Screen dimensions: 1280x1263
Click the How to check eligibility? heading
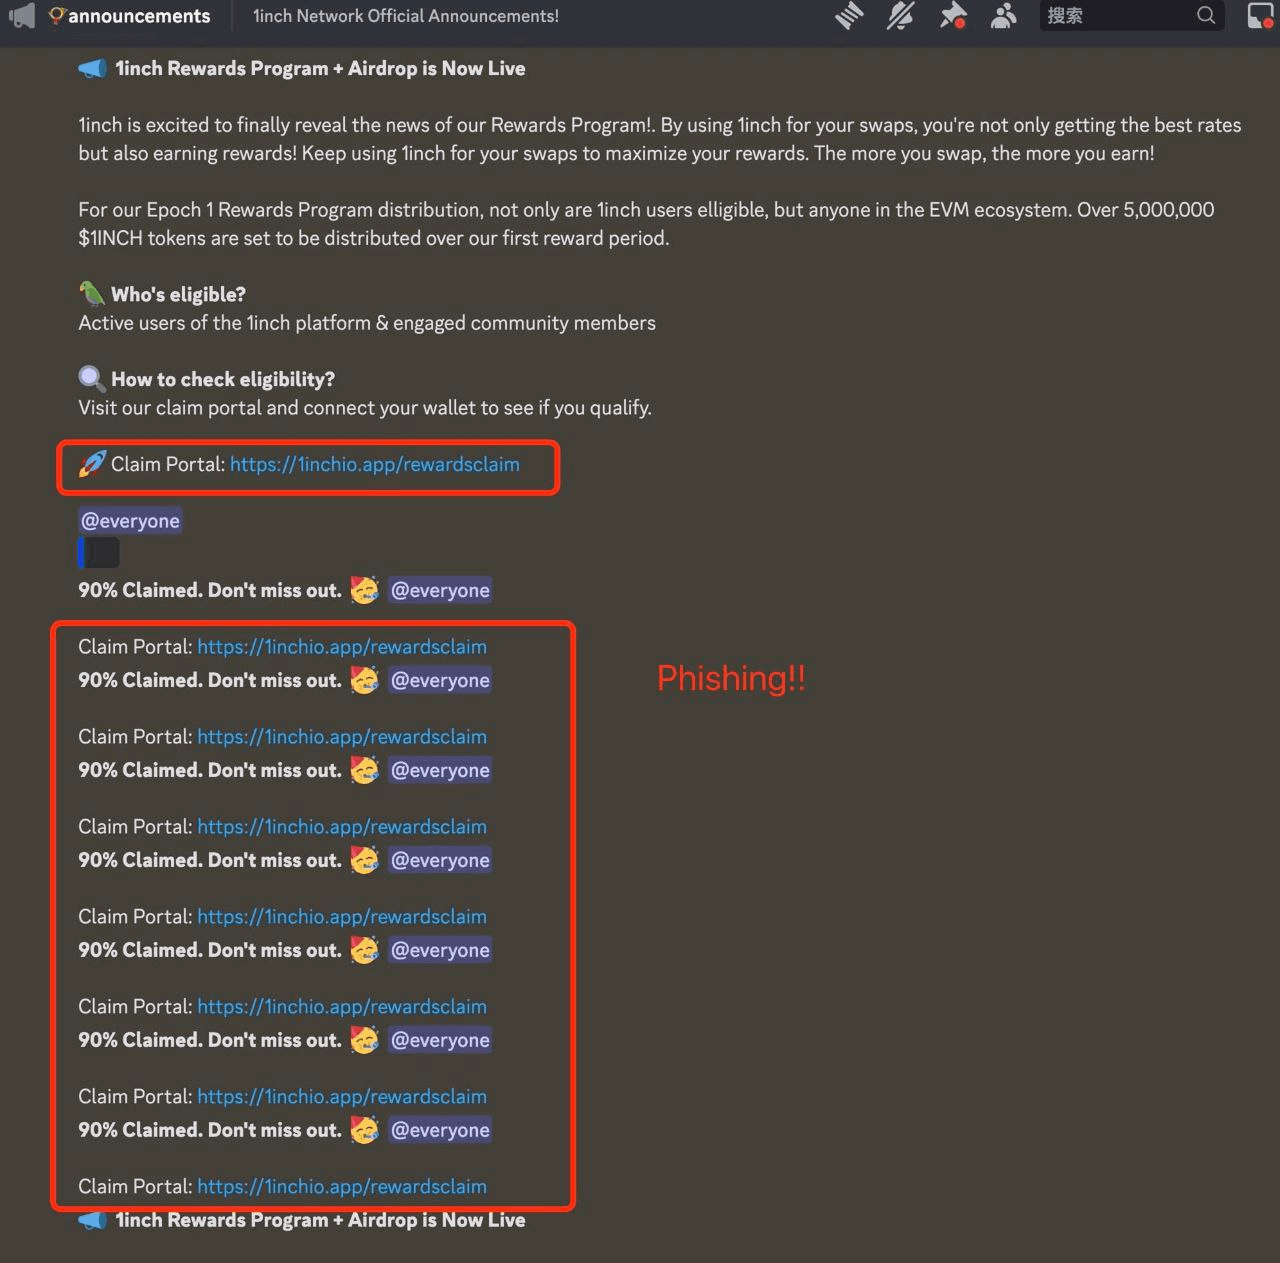(x=223, y=379)
